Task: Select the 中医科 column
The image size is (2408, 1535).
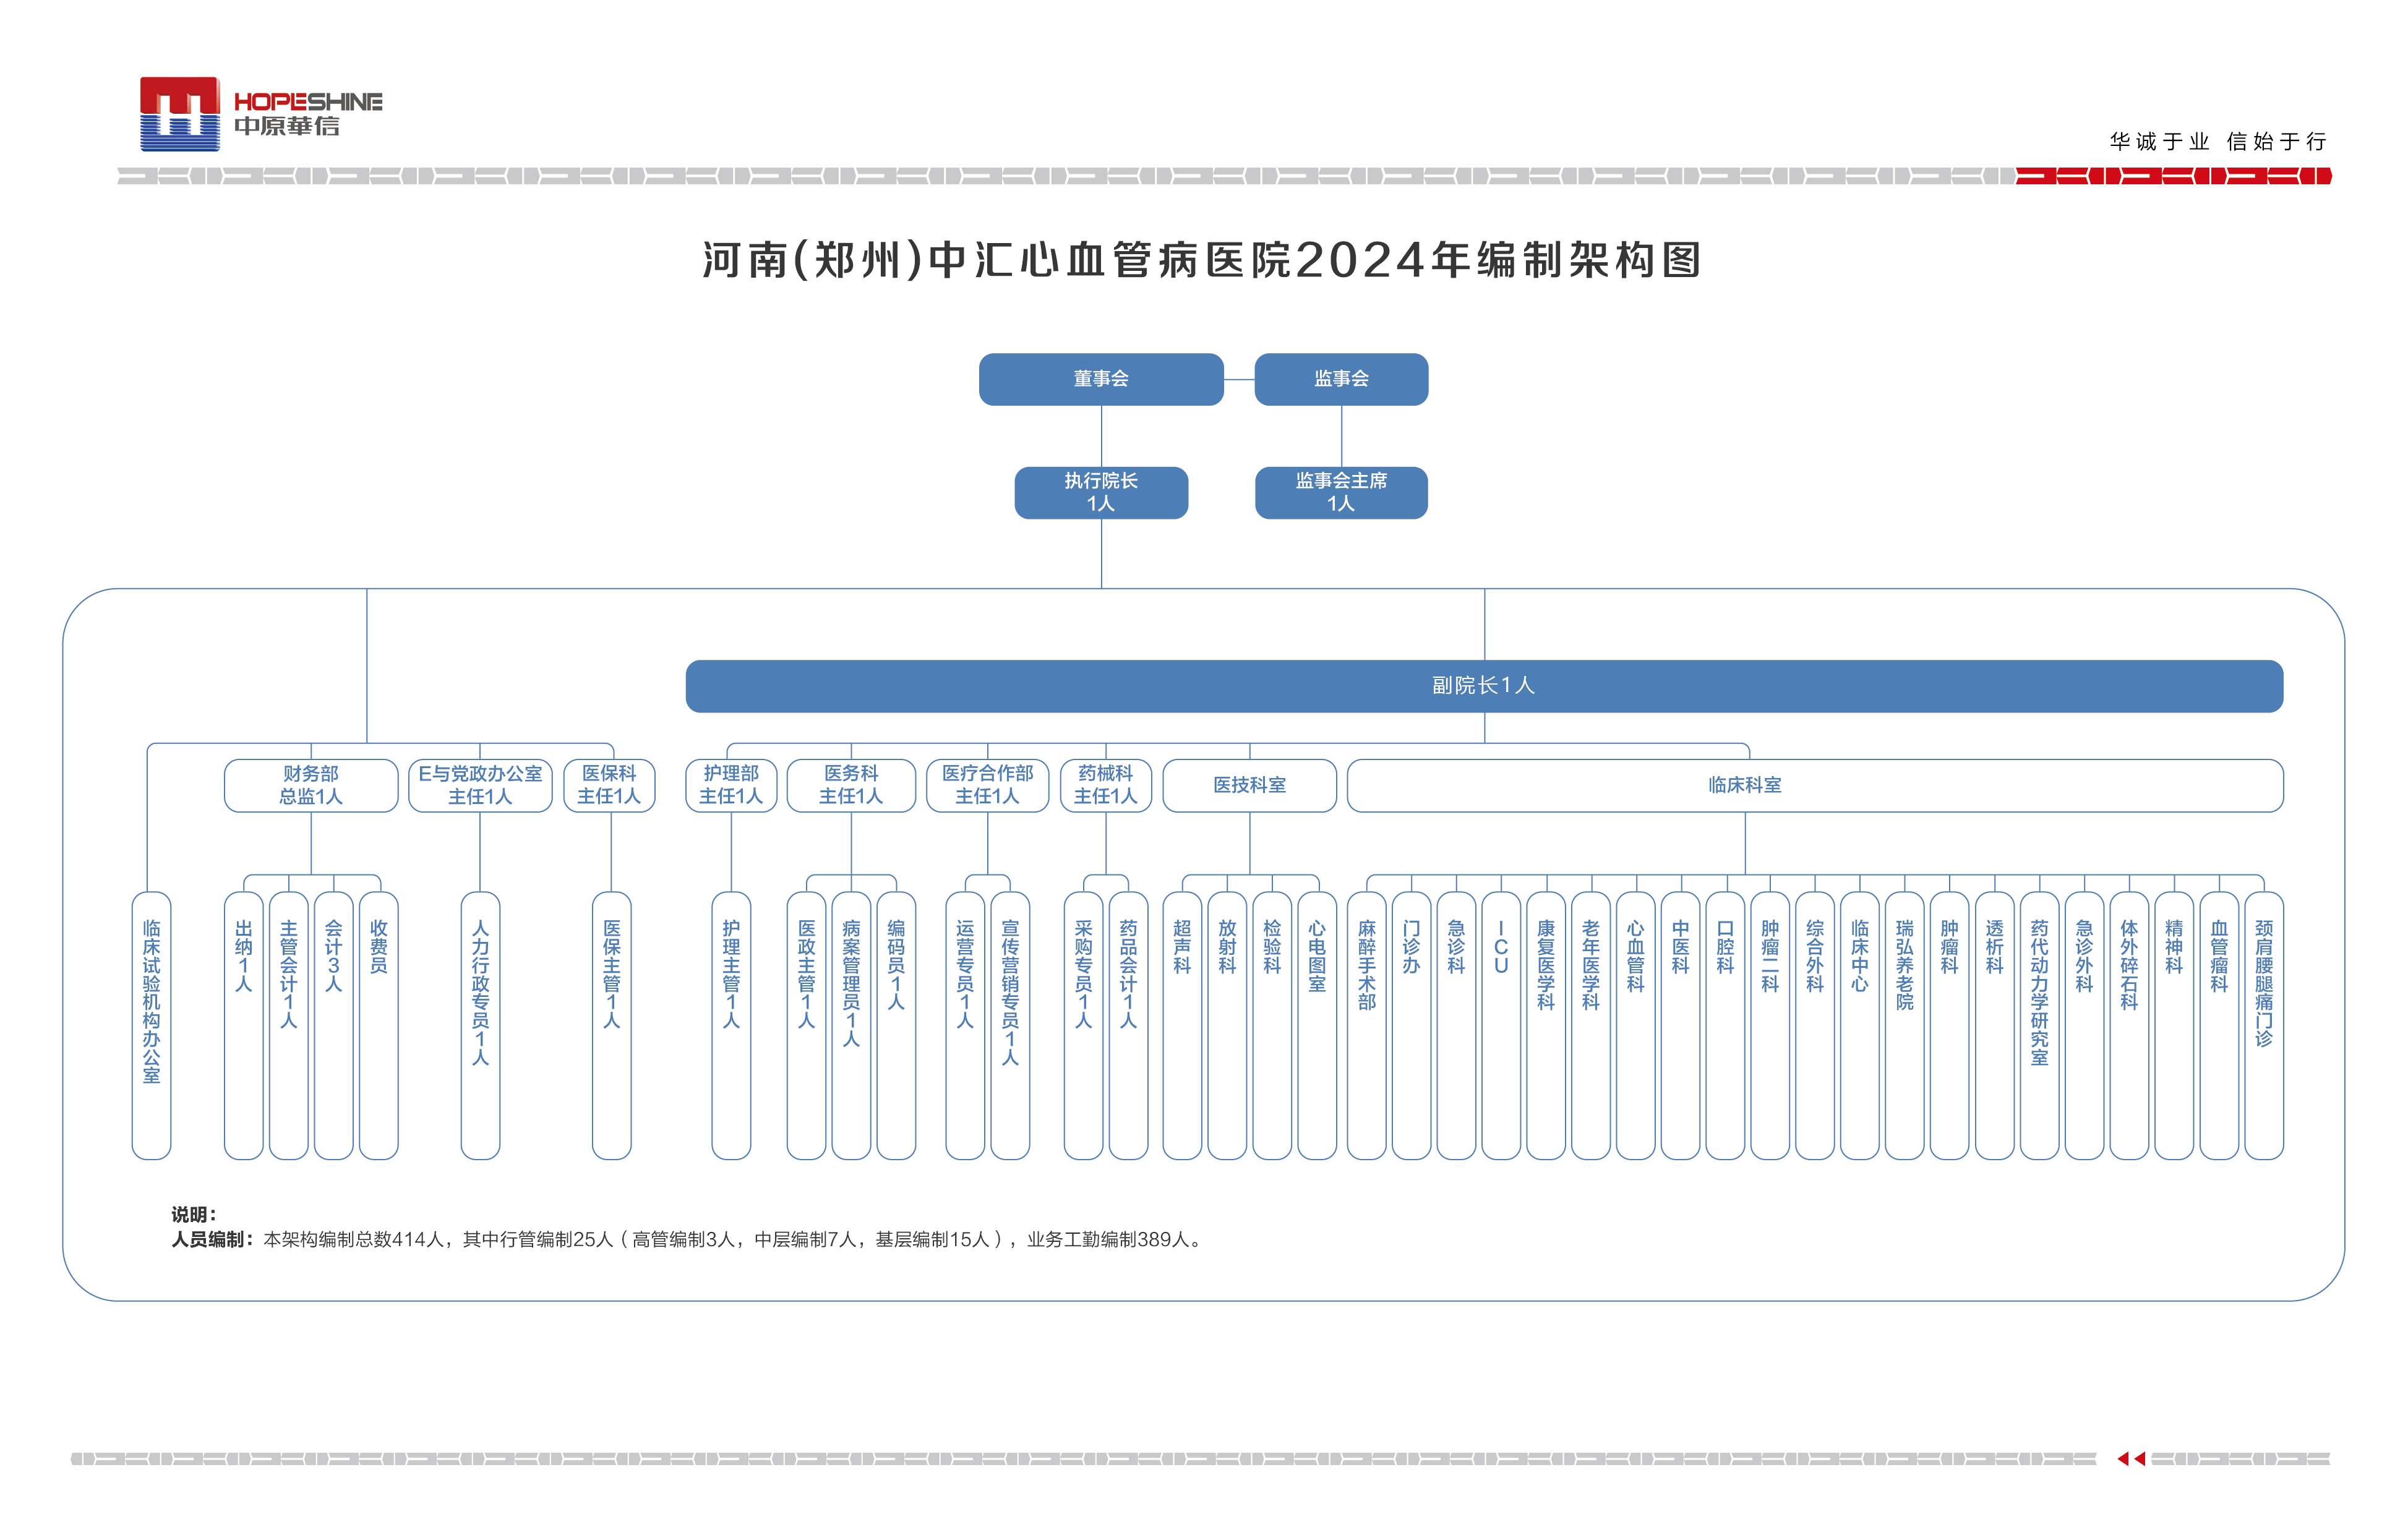Action: [x=1680, y=1026]
